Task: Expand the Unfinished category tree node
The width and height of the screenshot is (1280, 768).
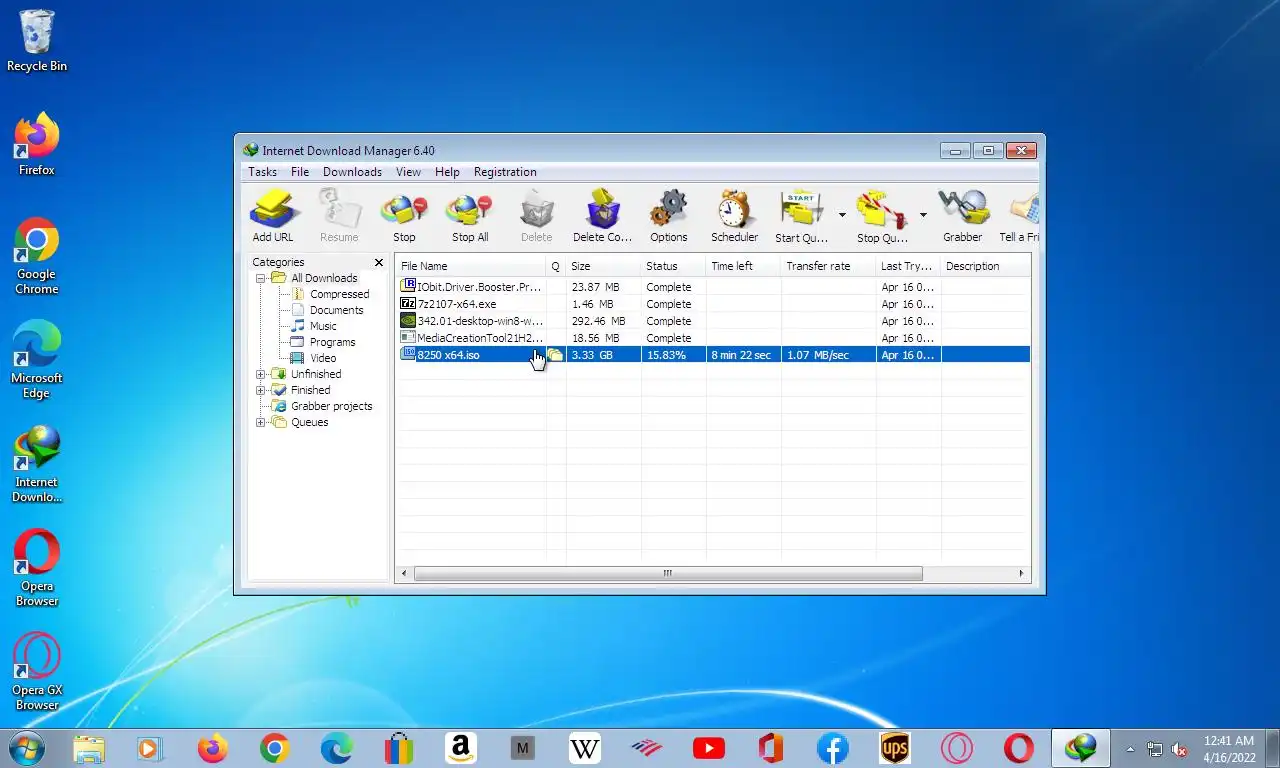Action: coord(260,374)
